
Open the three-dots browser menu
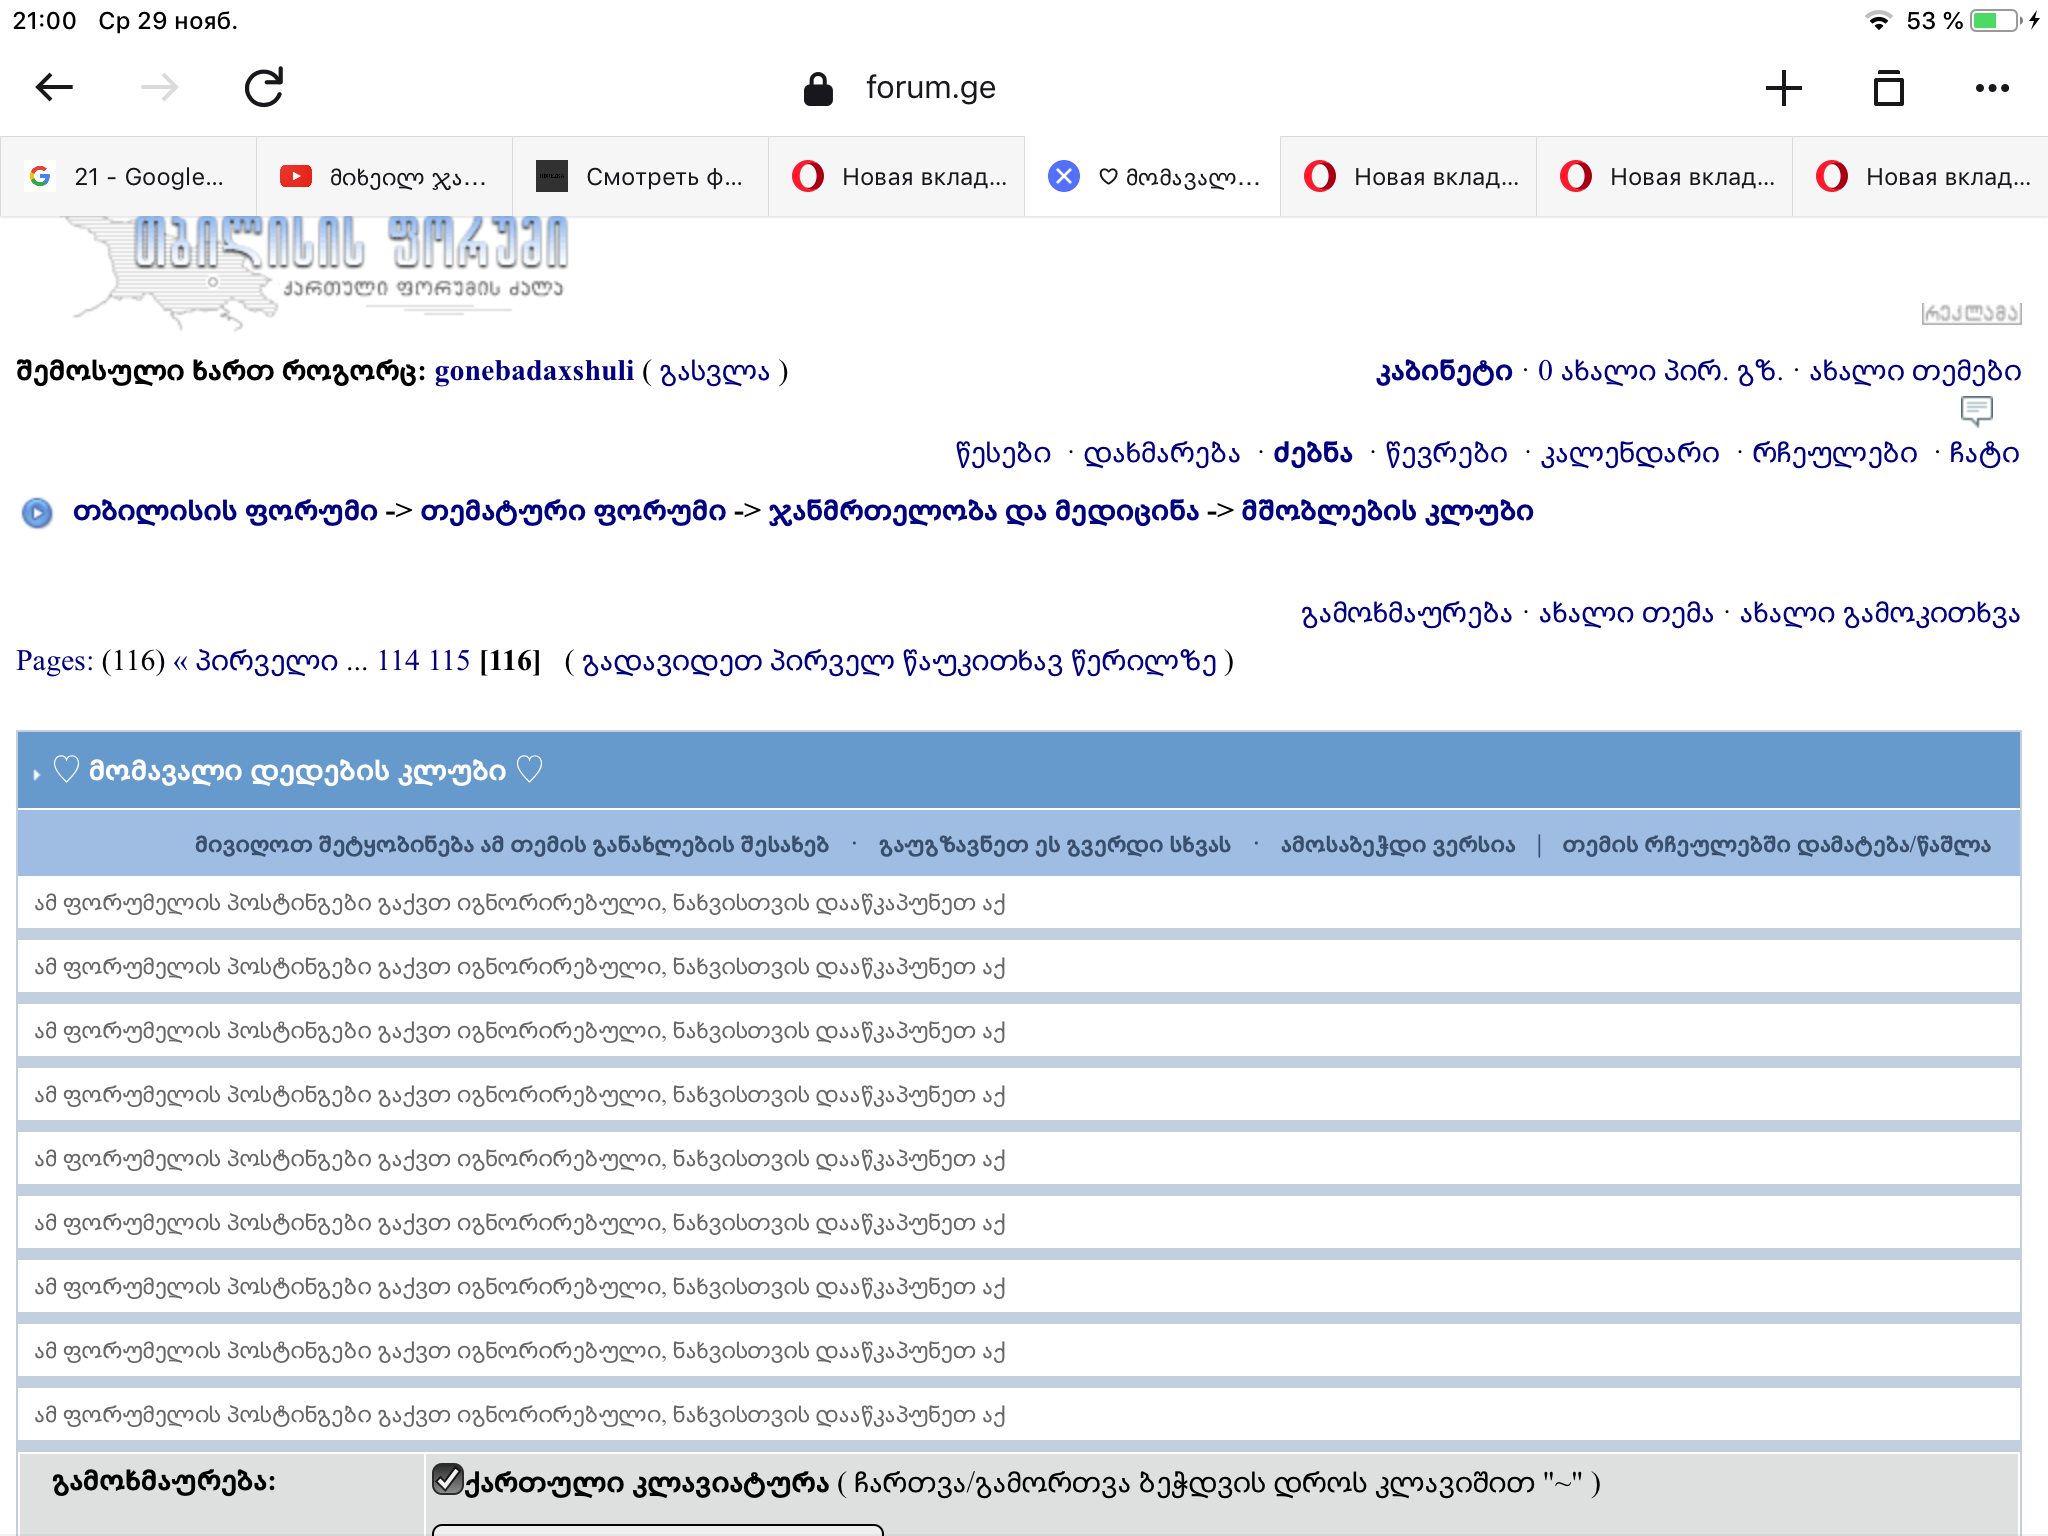coord(1992,88)
